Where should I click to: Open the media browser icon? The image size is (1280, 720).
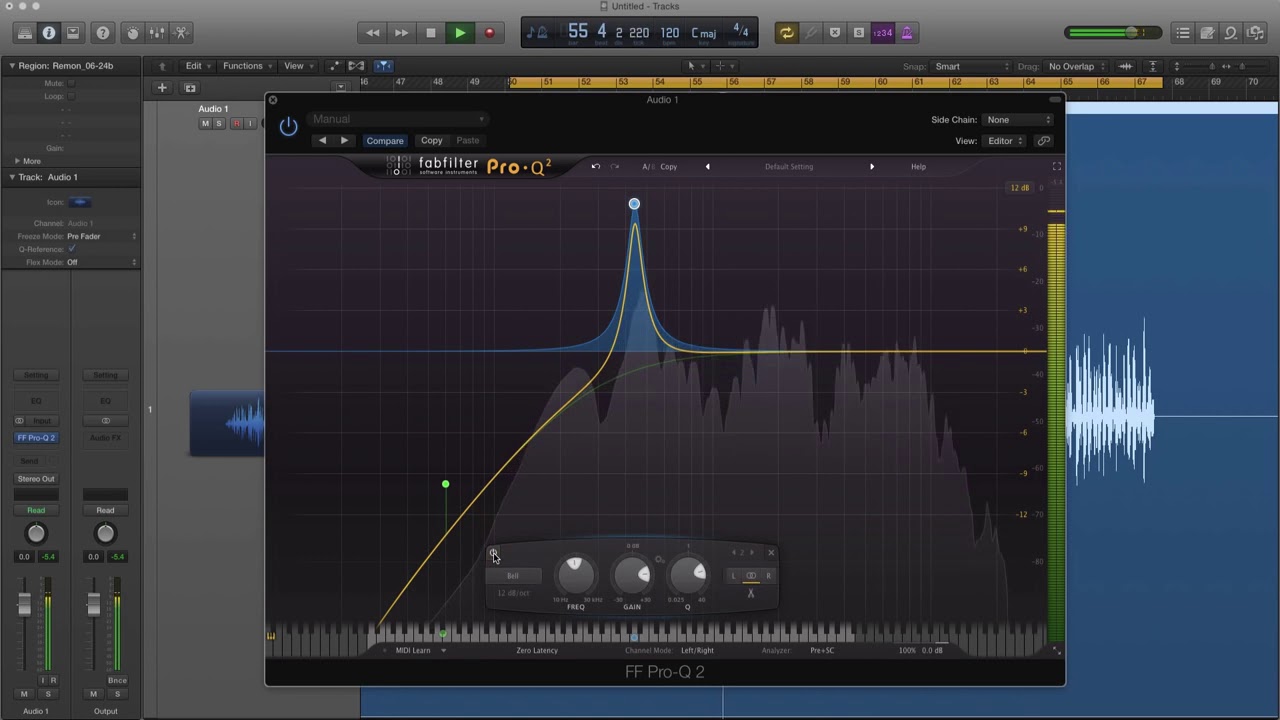pyautogui.click(x=1255, y=33)
